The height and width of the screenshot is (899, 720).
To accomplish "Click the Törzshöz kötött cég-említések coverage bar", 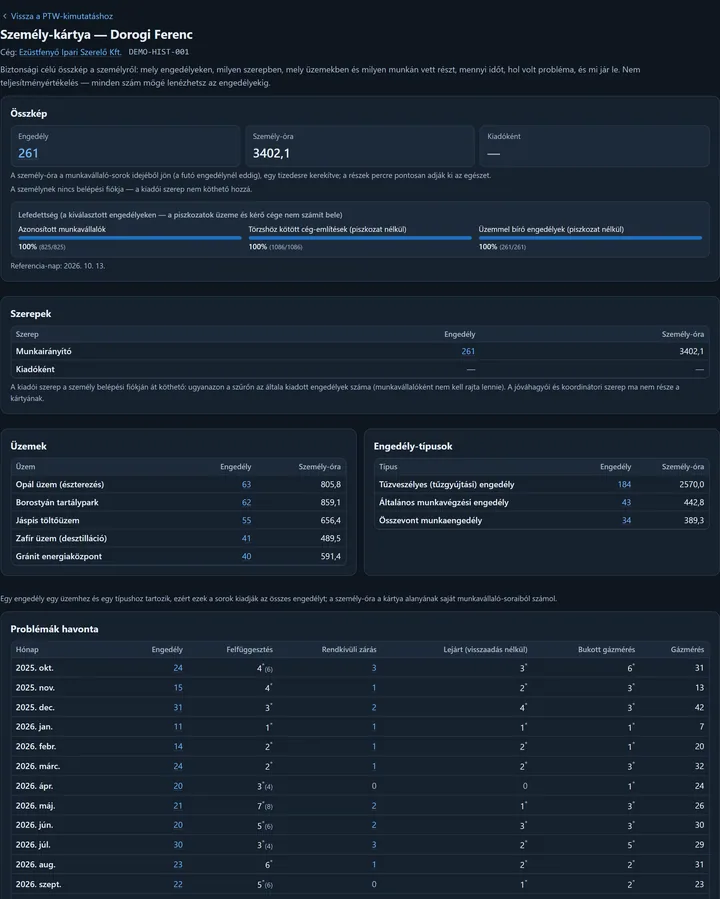I will click(x=360, y=238).
